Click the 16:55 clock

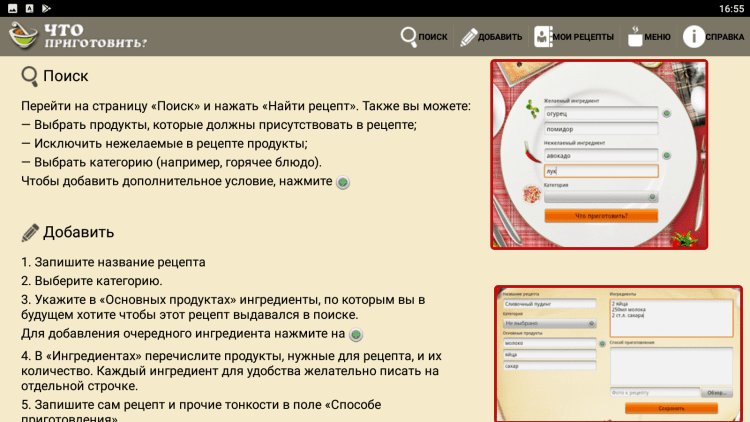pyautogui.click(x=731, y=9)
